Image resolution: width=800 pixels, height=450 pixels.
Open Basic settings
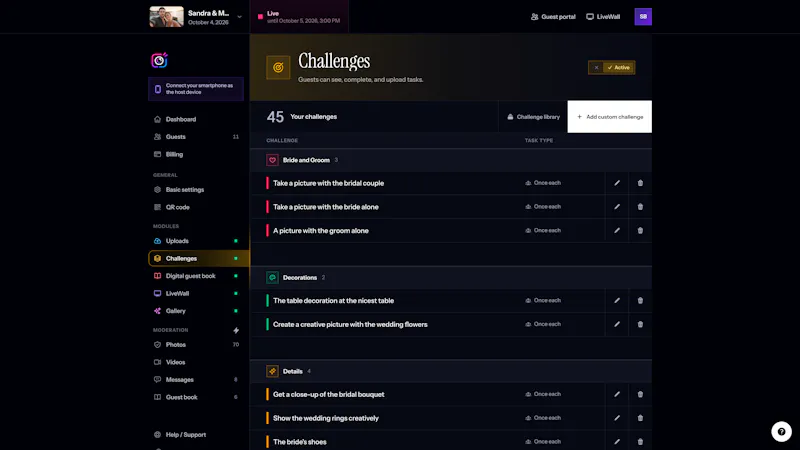click(196, 190)
